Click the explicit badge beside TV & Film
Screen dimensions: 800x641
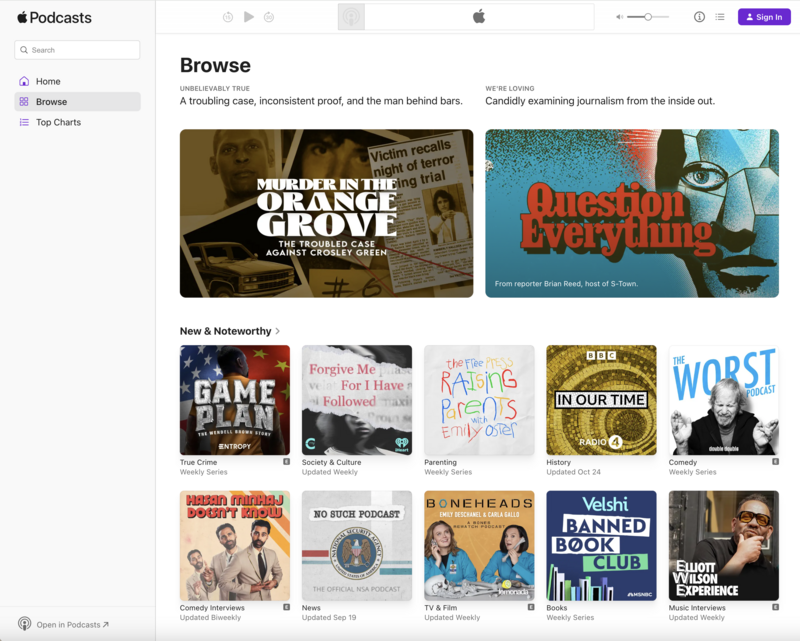[x=531, y=607]
